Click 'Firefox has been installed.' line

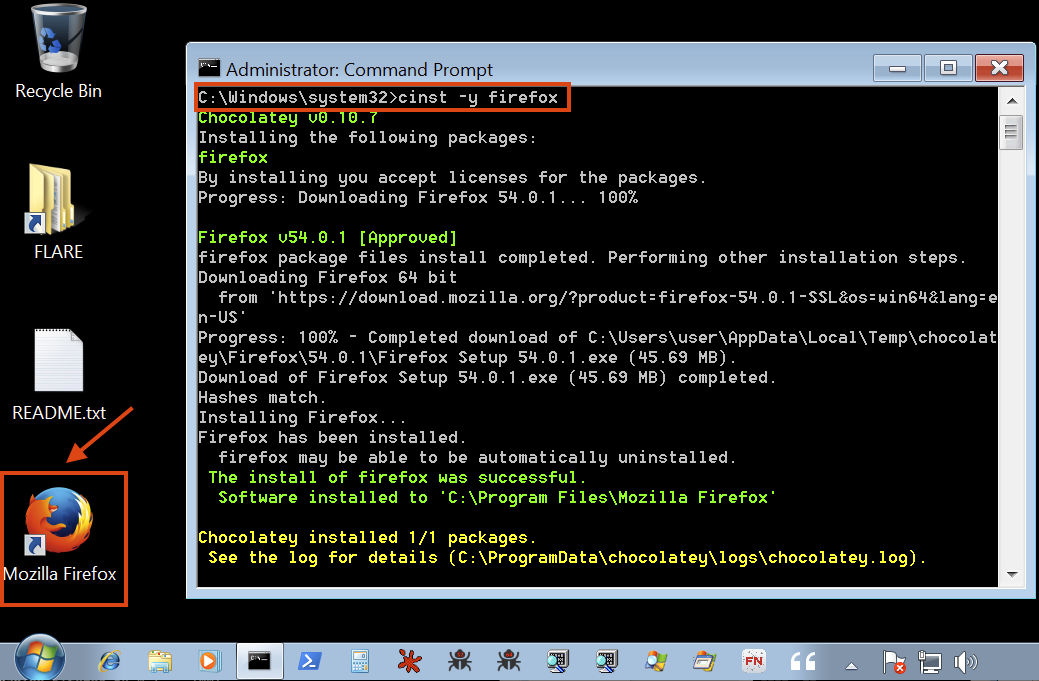332,437
